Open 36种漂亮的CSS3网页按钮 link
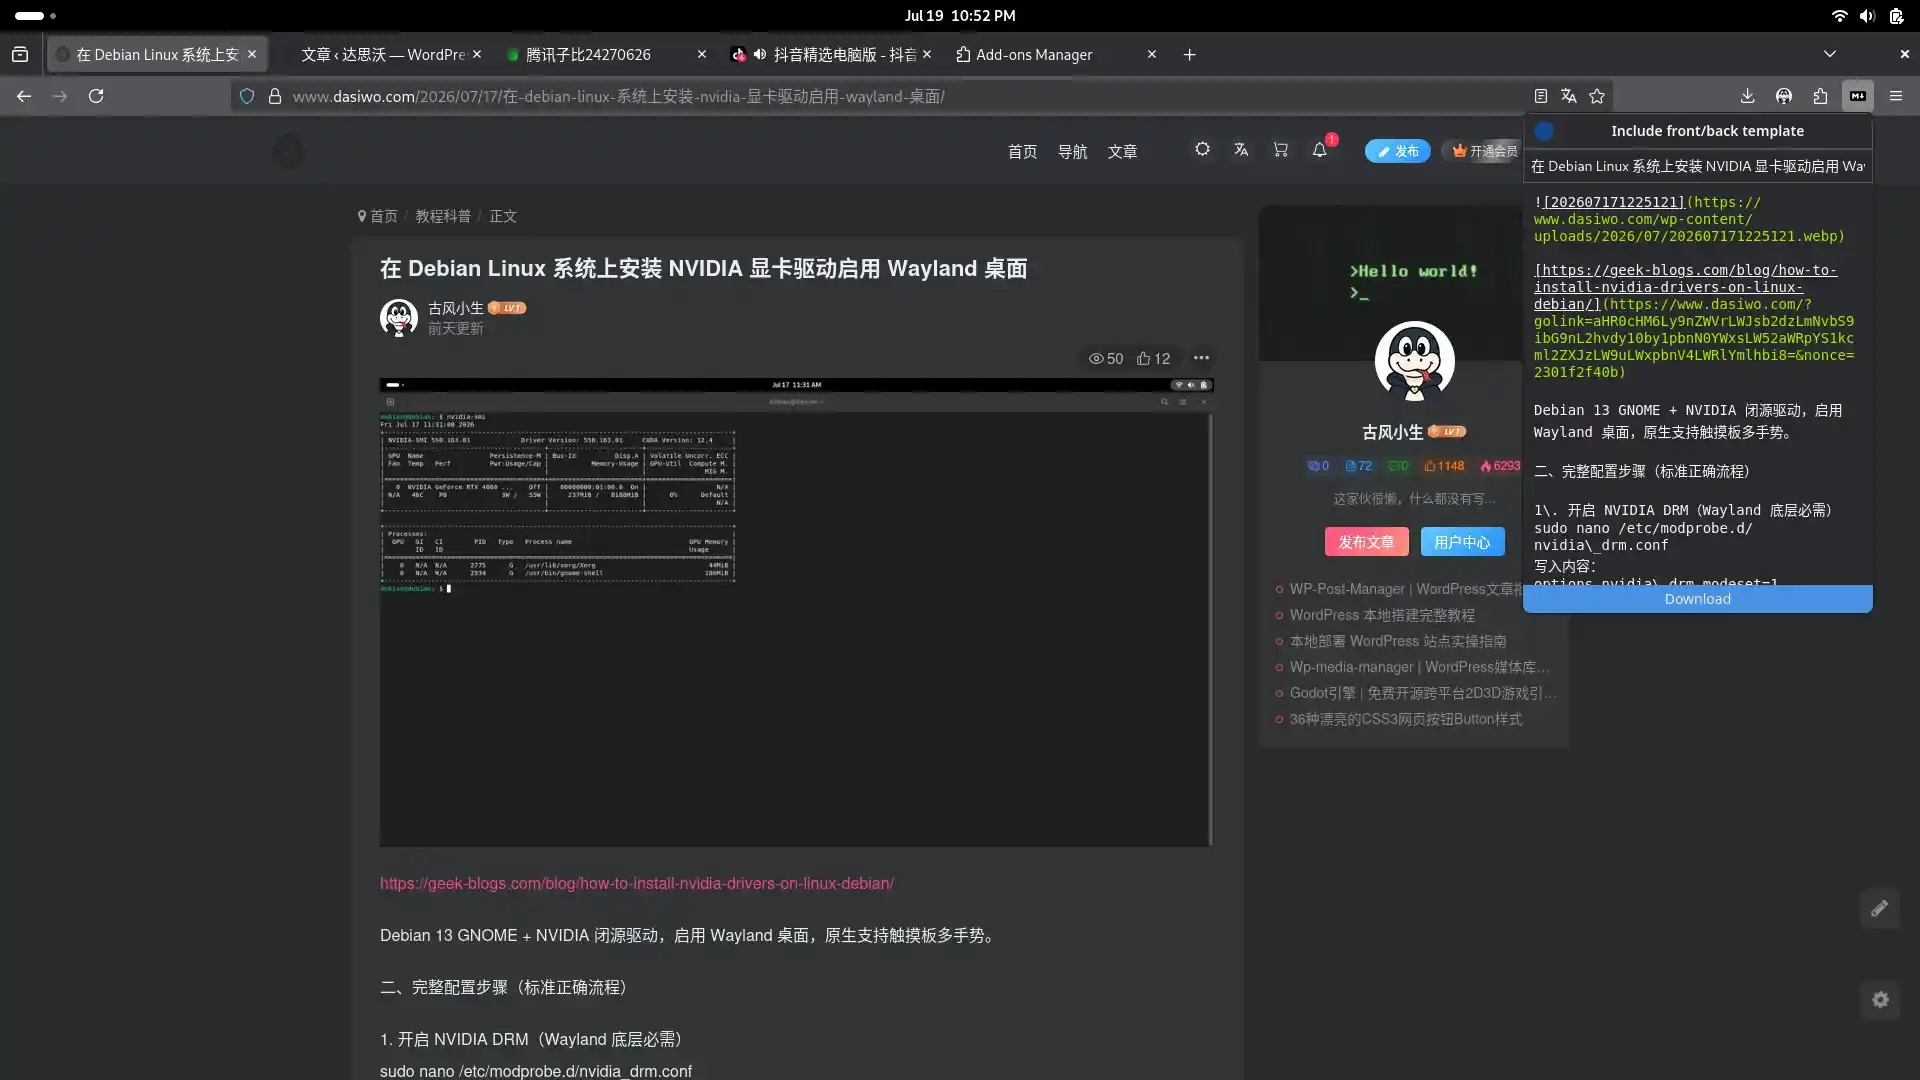This screenshot has width=1920, height=1080. (x=1405, y=719)
